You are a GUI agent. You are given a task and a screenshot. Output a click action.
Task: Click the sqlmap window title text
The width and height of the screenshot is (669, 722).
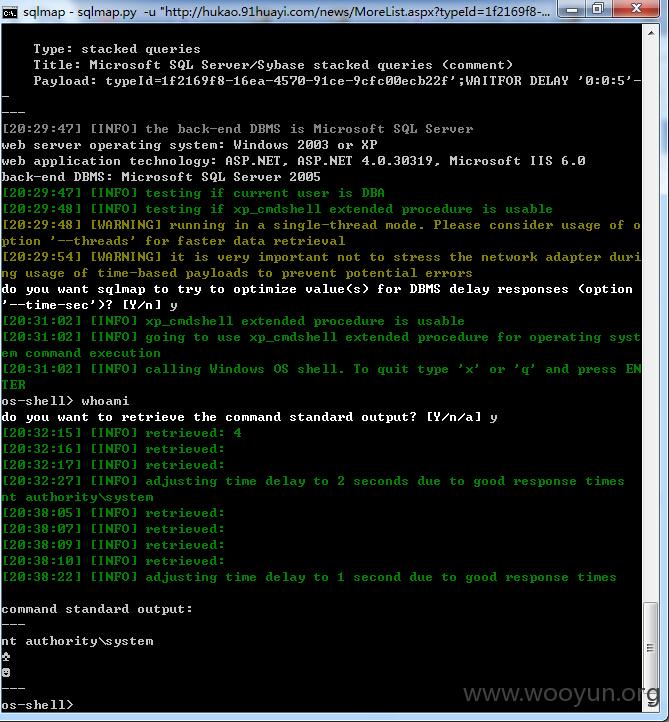click(286, 12)
